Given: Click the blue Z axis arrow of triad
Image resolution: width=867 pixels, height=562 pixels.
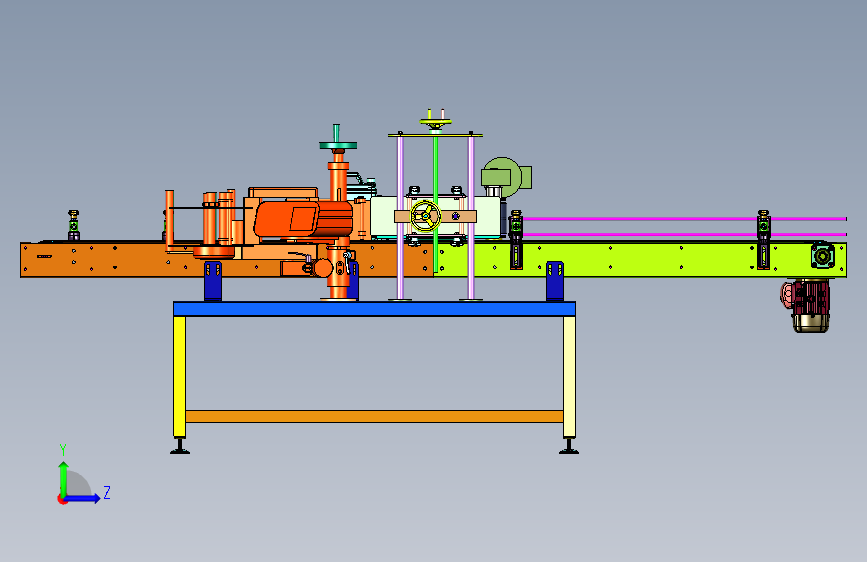Looking at the screenshot, I should [82, 498].
